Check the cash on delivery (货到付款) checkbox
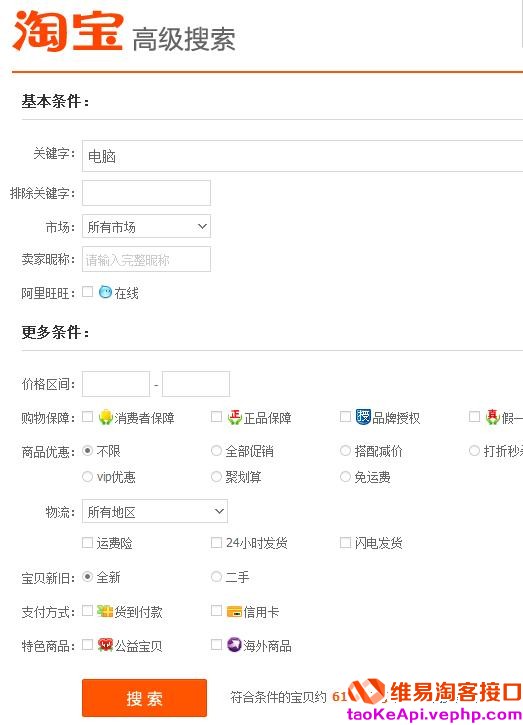The height and width of the screenshot is (725, 523). pyautogui.click(x=87, y=611)
